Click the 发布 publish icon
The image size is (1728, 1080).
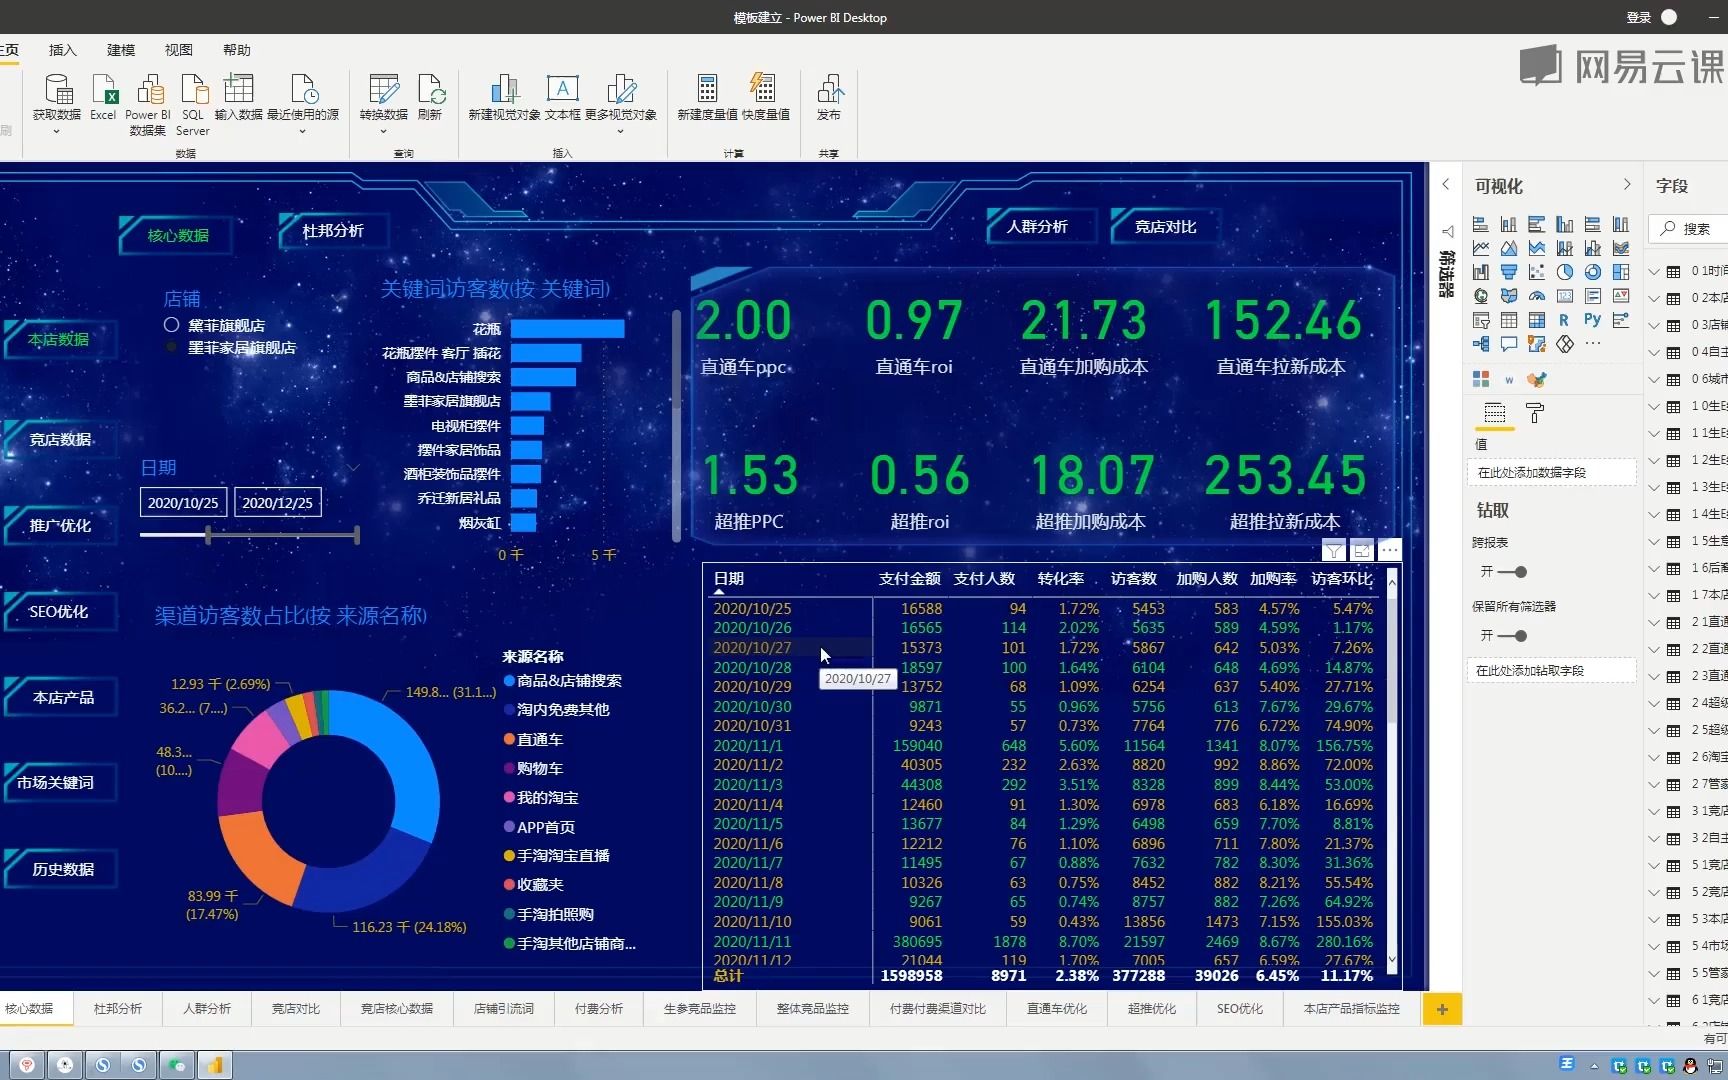829,90
